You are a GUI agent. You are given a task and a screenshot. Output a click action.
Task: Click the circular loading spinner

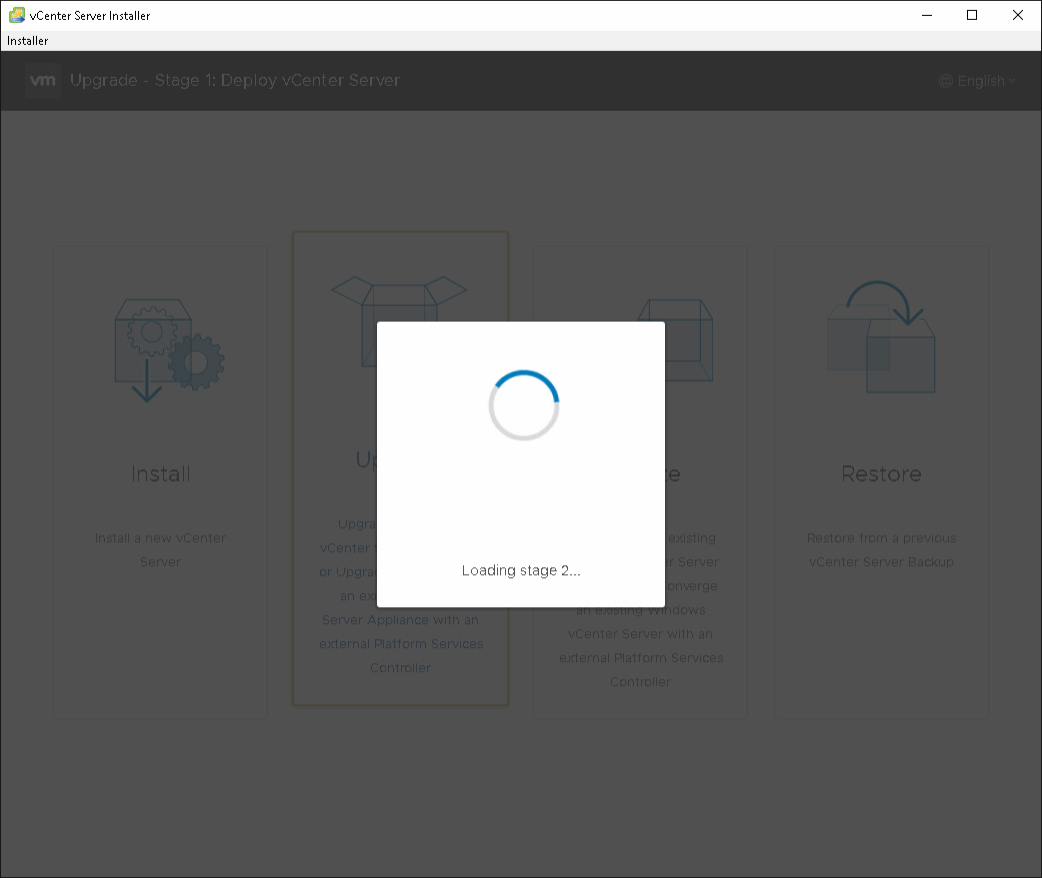523,405
